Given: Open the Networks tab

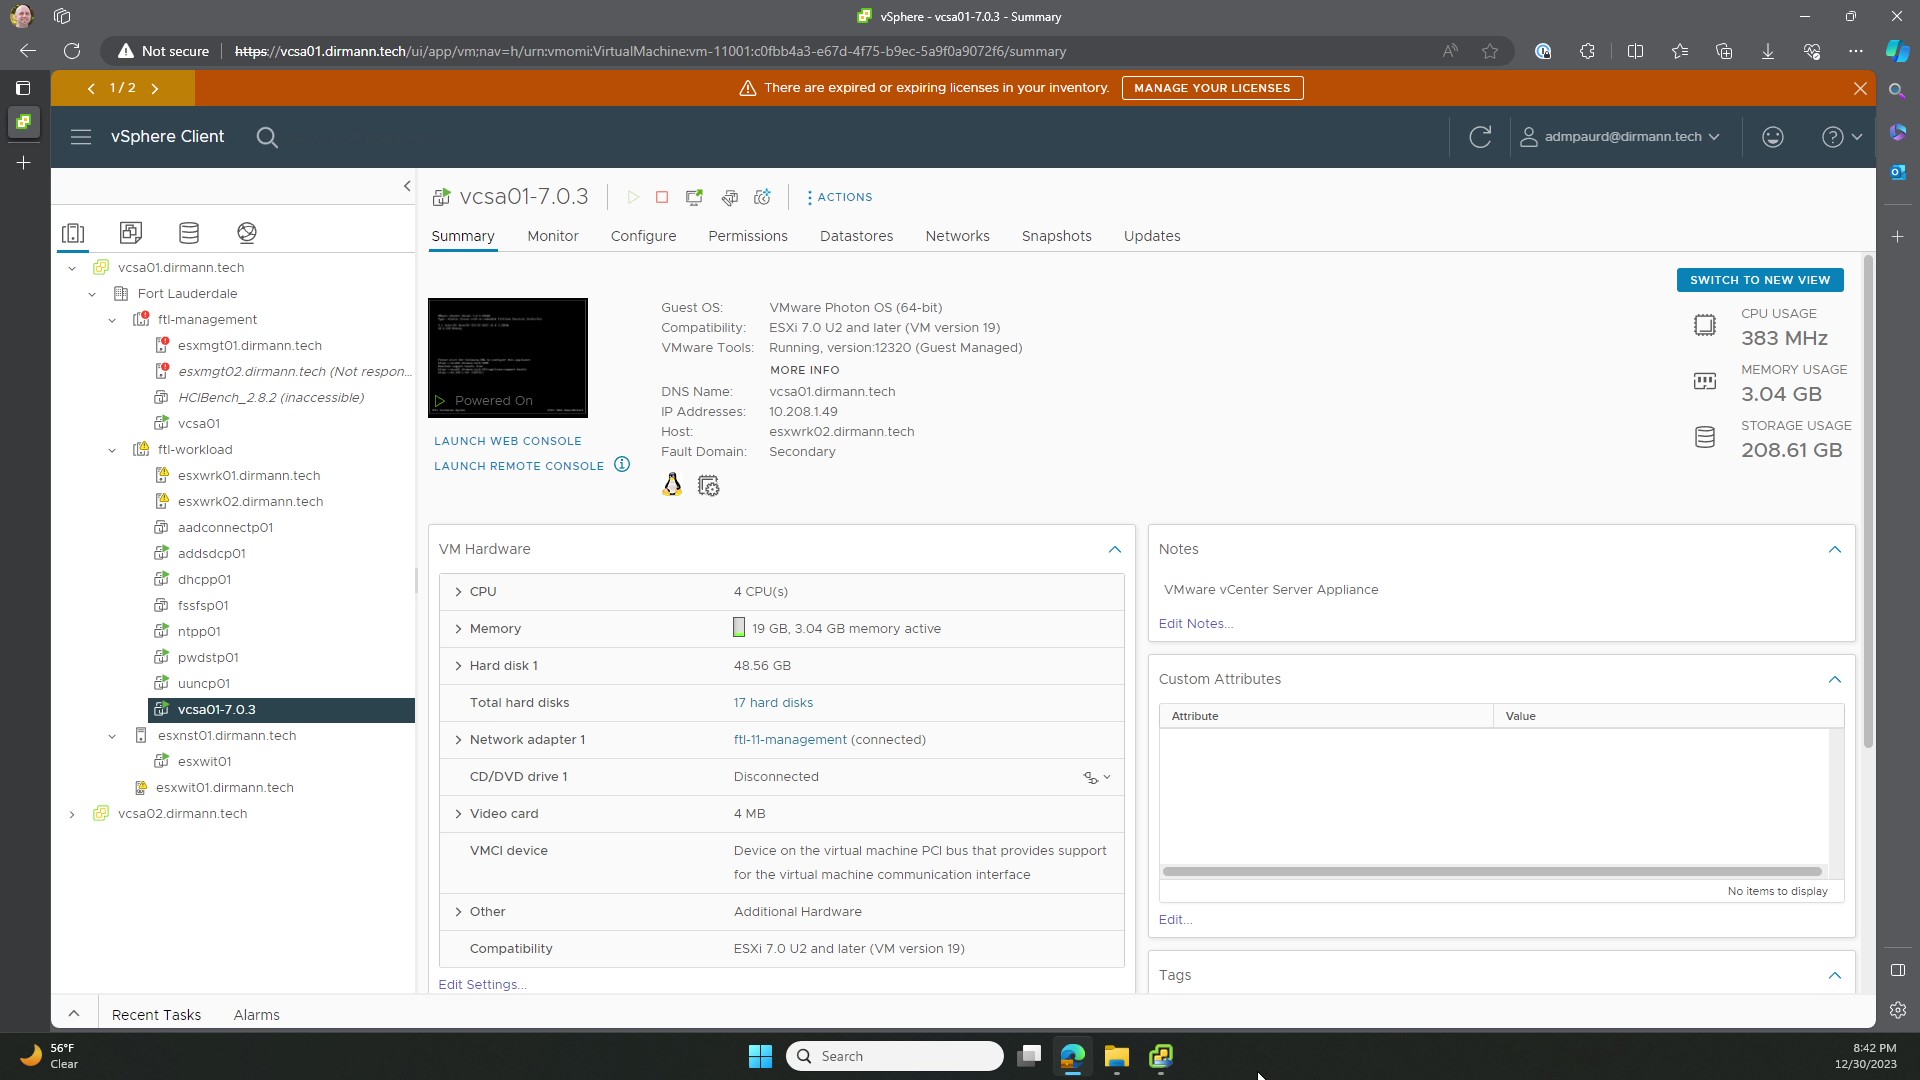Looking at the screenshot, I should click(957, 237).
